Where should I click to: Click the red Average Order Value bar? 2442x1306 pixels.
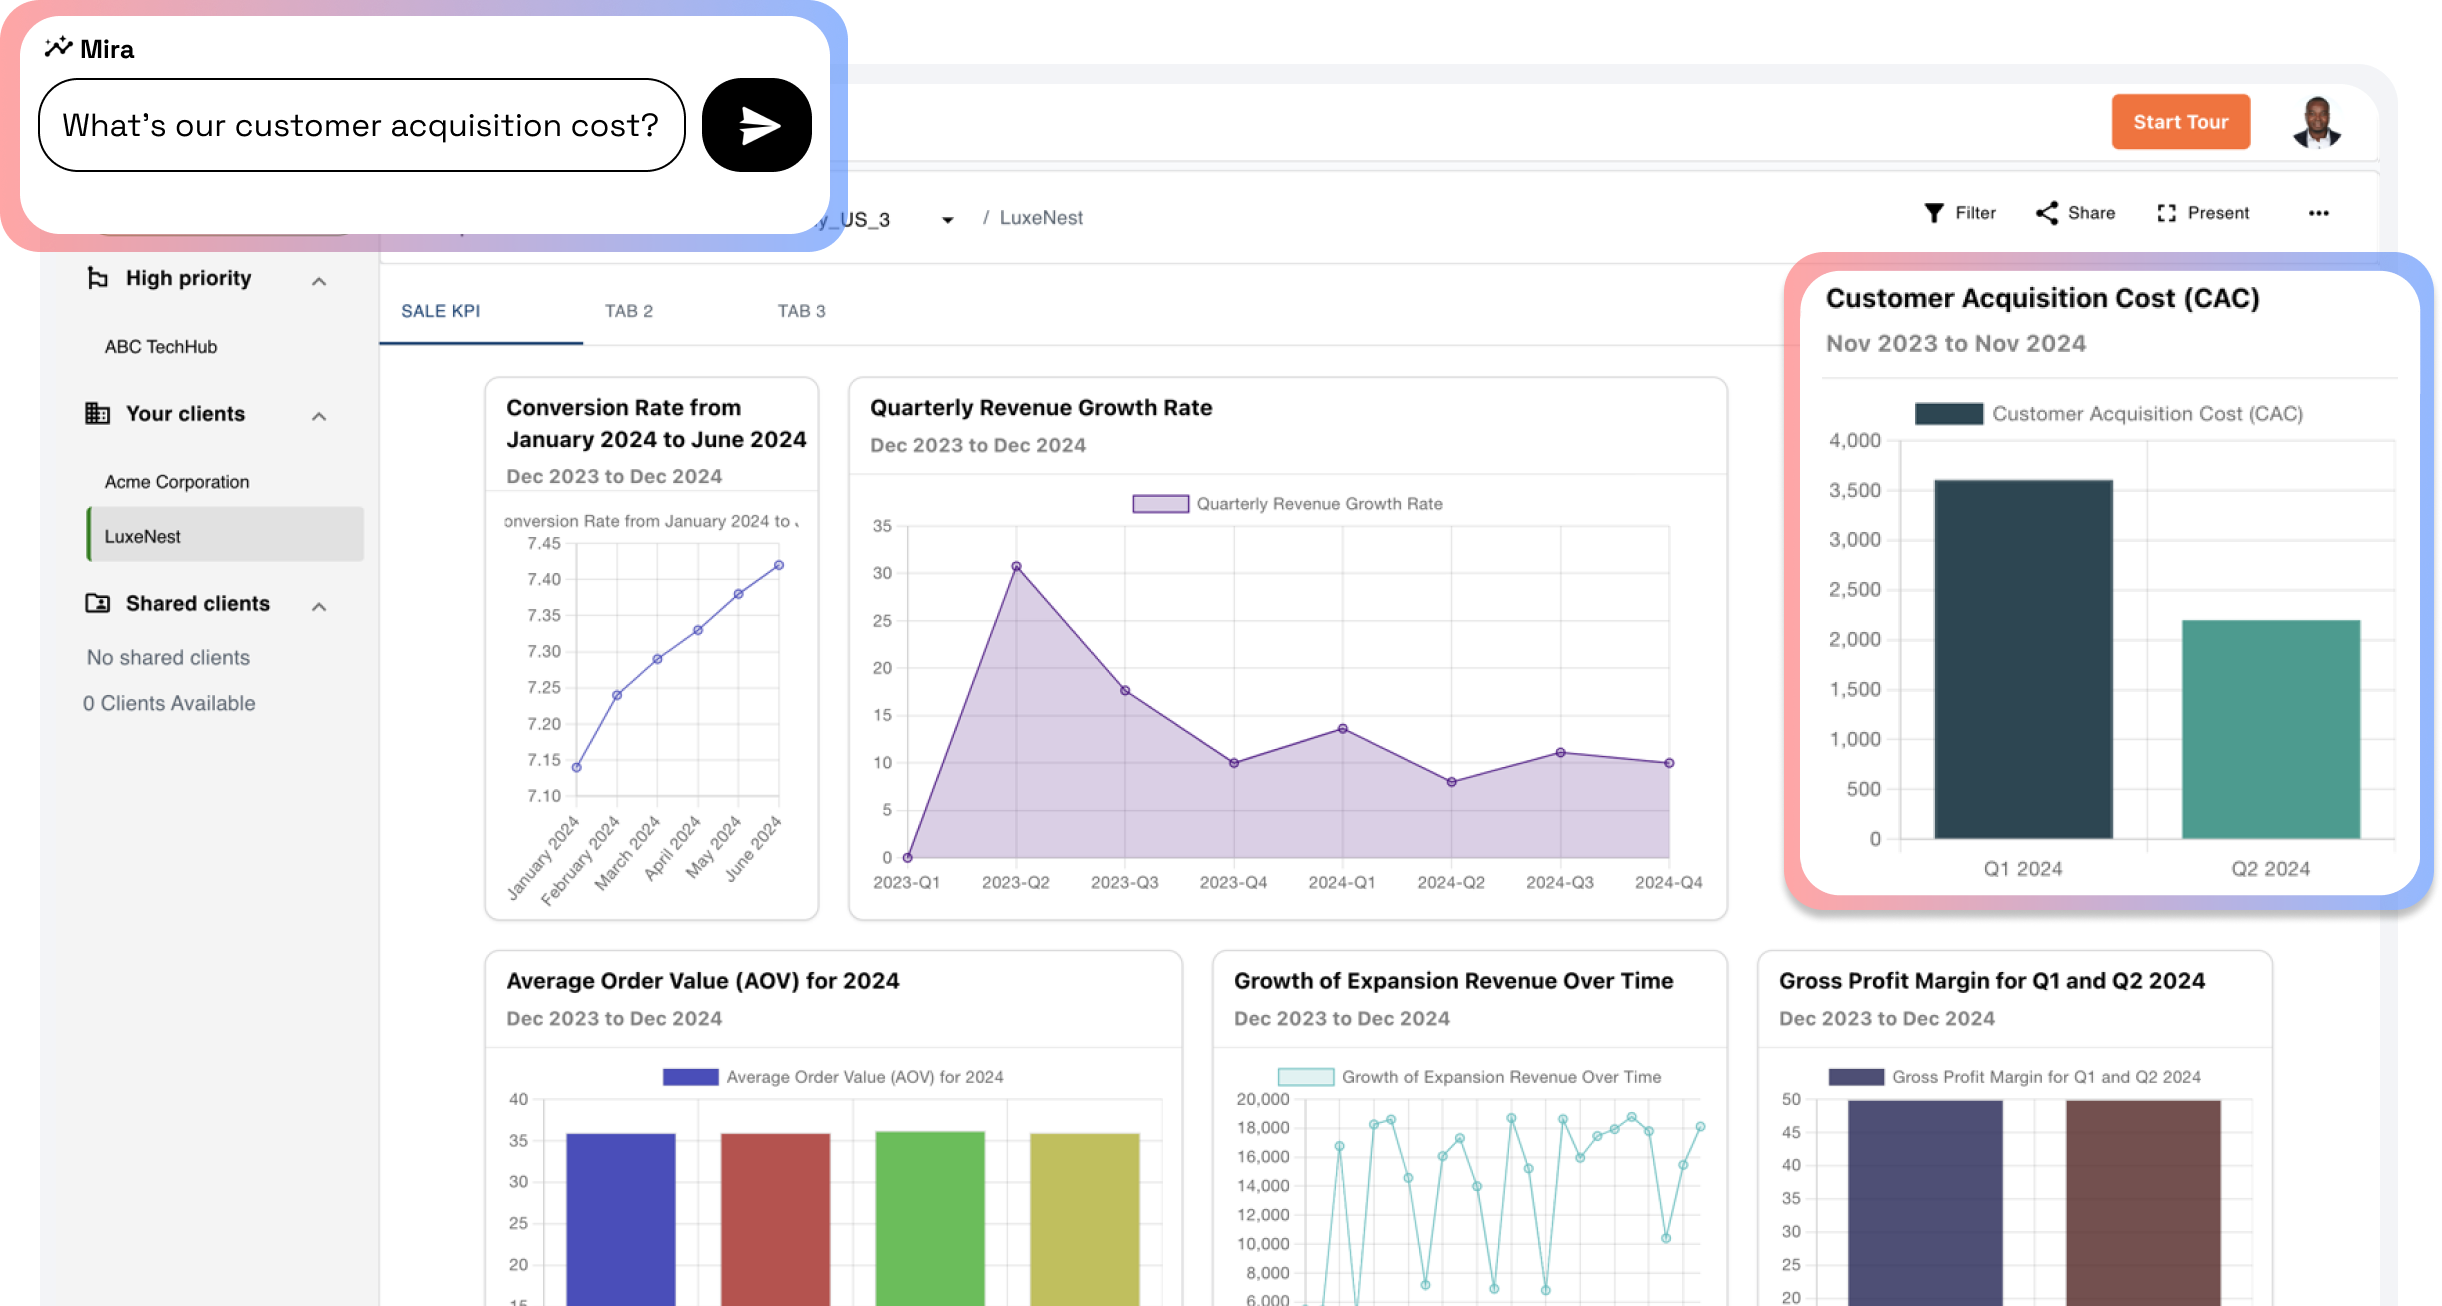[775, 1219]
